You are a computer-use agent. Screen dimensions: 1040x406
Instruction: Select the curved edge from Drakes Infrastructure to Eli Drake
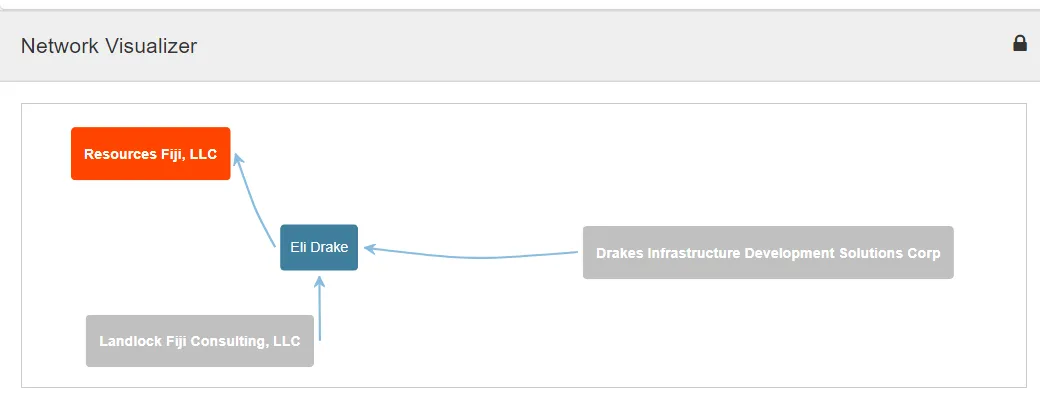[480, 258]
